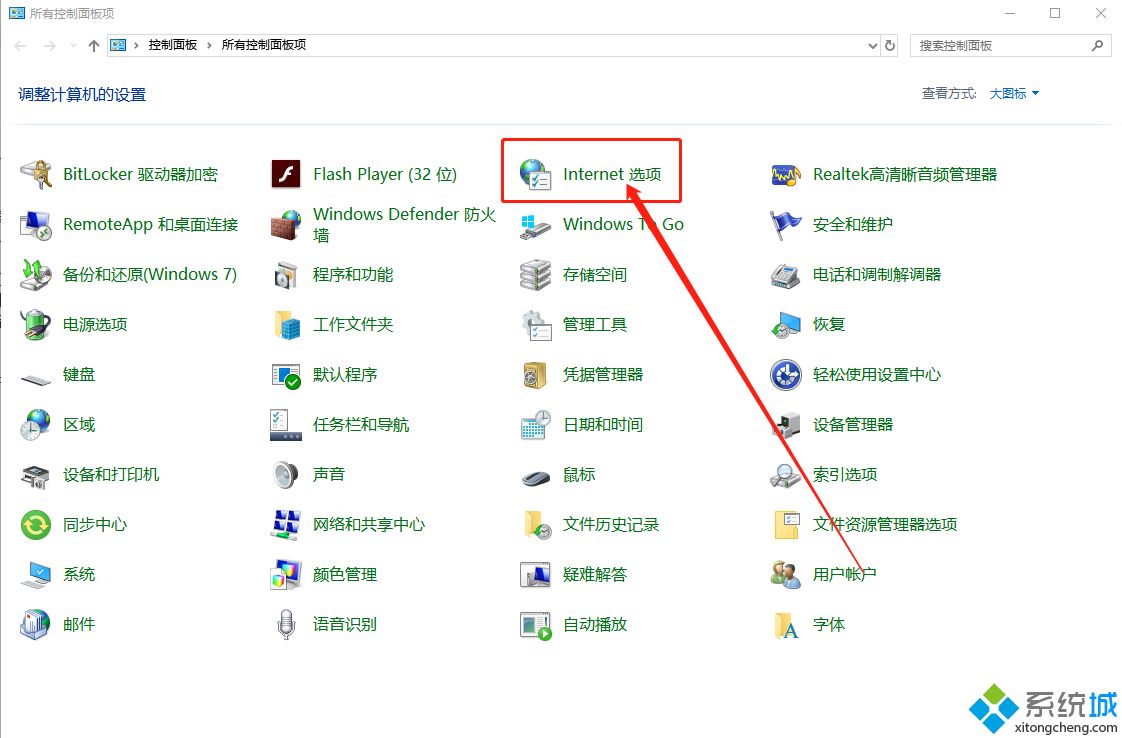1122x738 pixels.
Task: Open the 程序和功能 icon
Action: [286, 275]
